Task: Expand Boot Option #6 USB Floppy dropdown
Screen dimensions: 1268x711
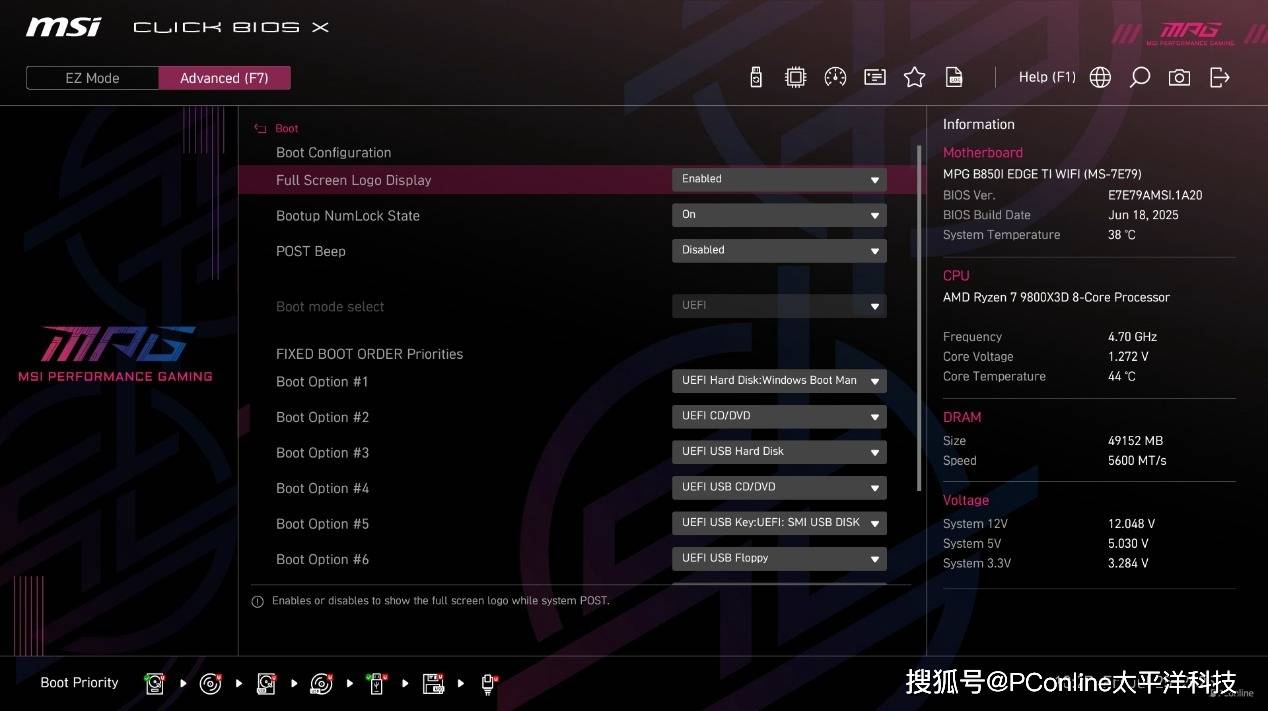Action: (x=779, y=558)
